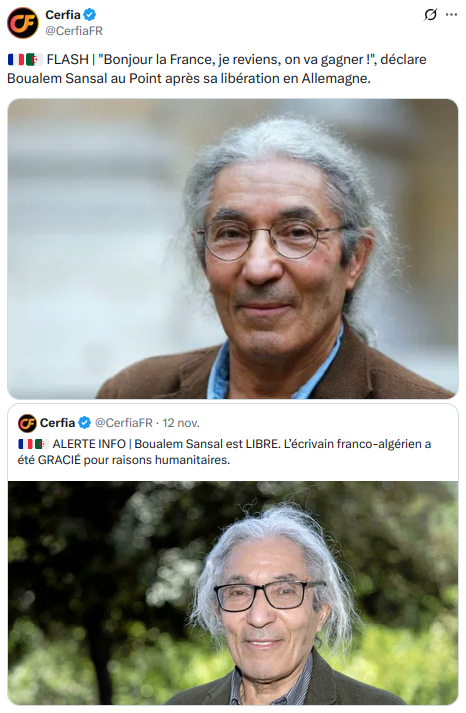Image resolution: width=466 pixels, height=713 pixels.
Task: Click the Algerian flag emoji before ALERTE INFO
Action: pyautogui.click(x=41, y=444)
